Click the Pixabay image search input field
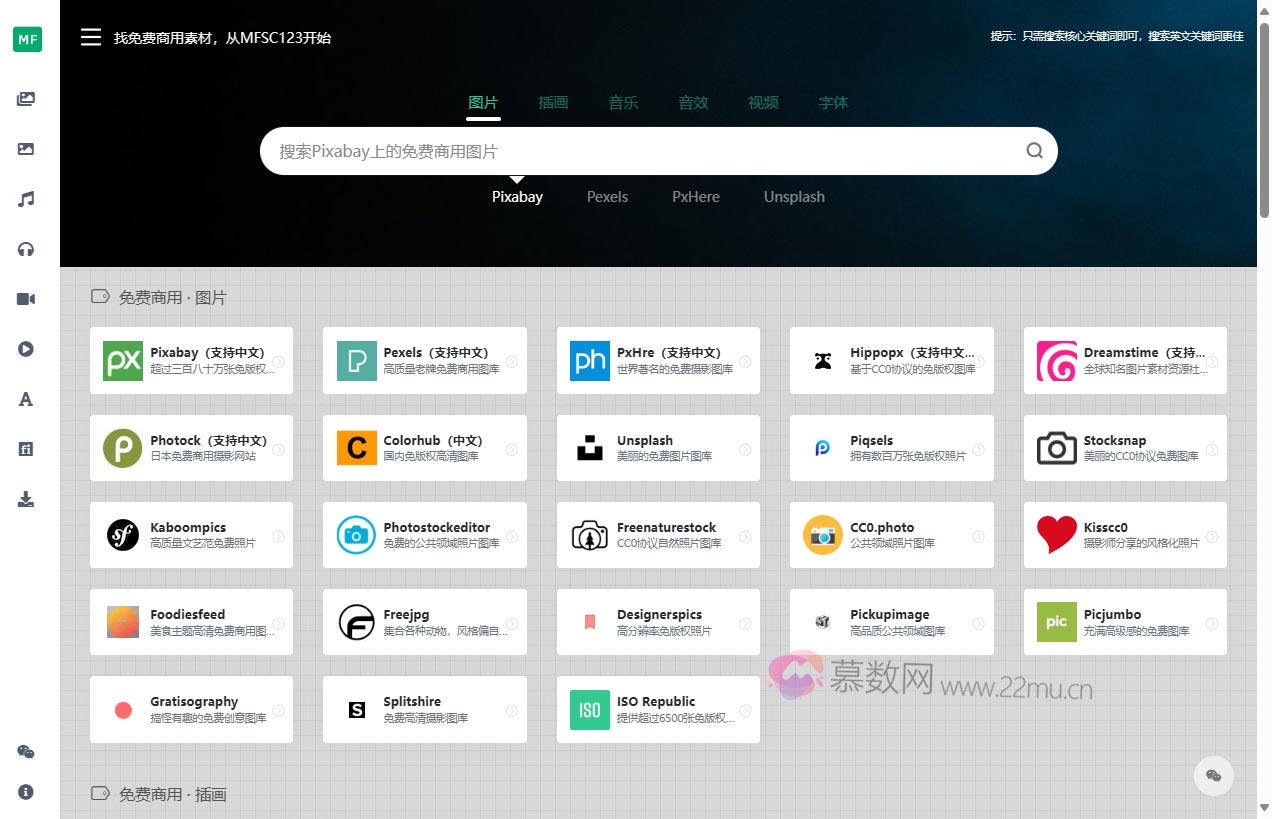 pos(640,151)
